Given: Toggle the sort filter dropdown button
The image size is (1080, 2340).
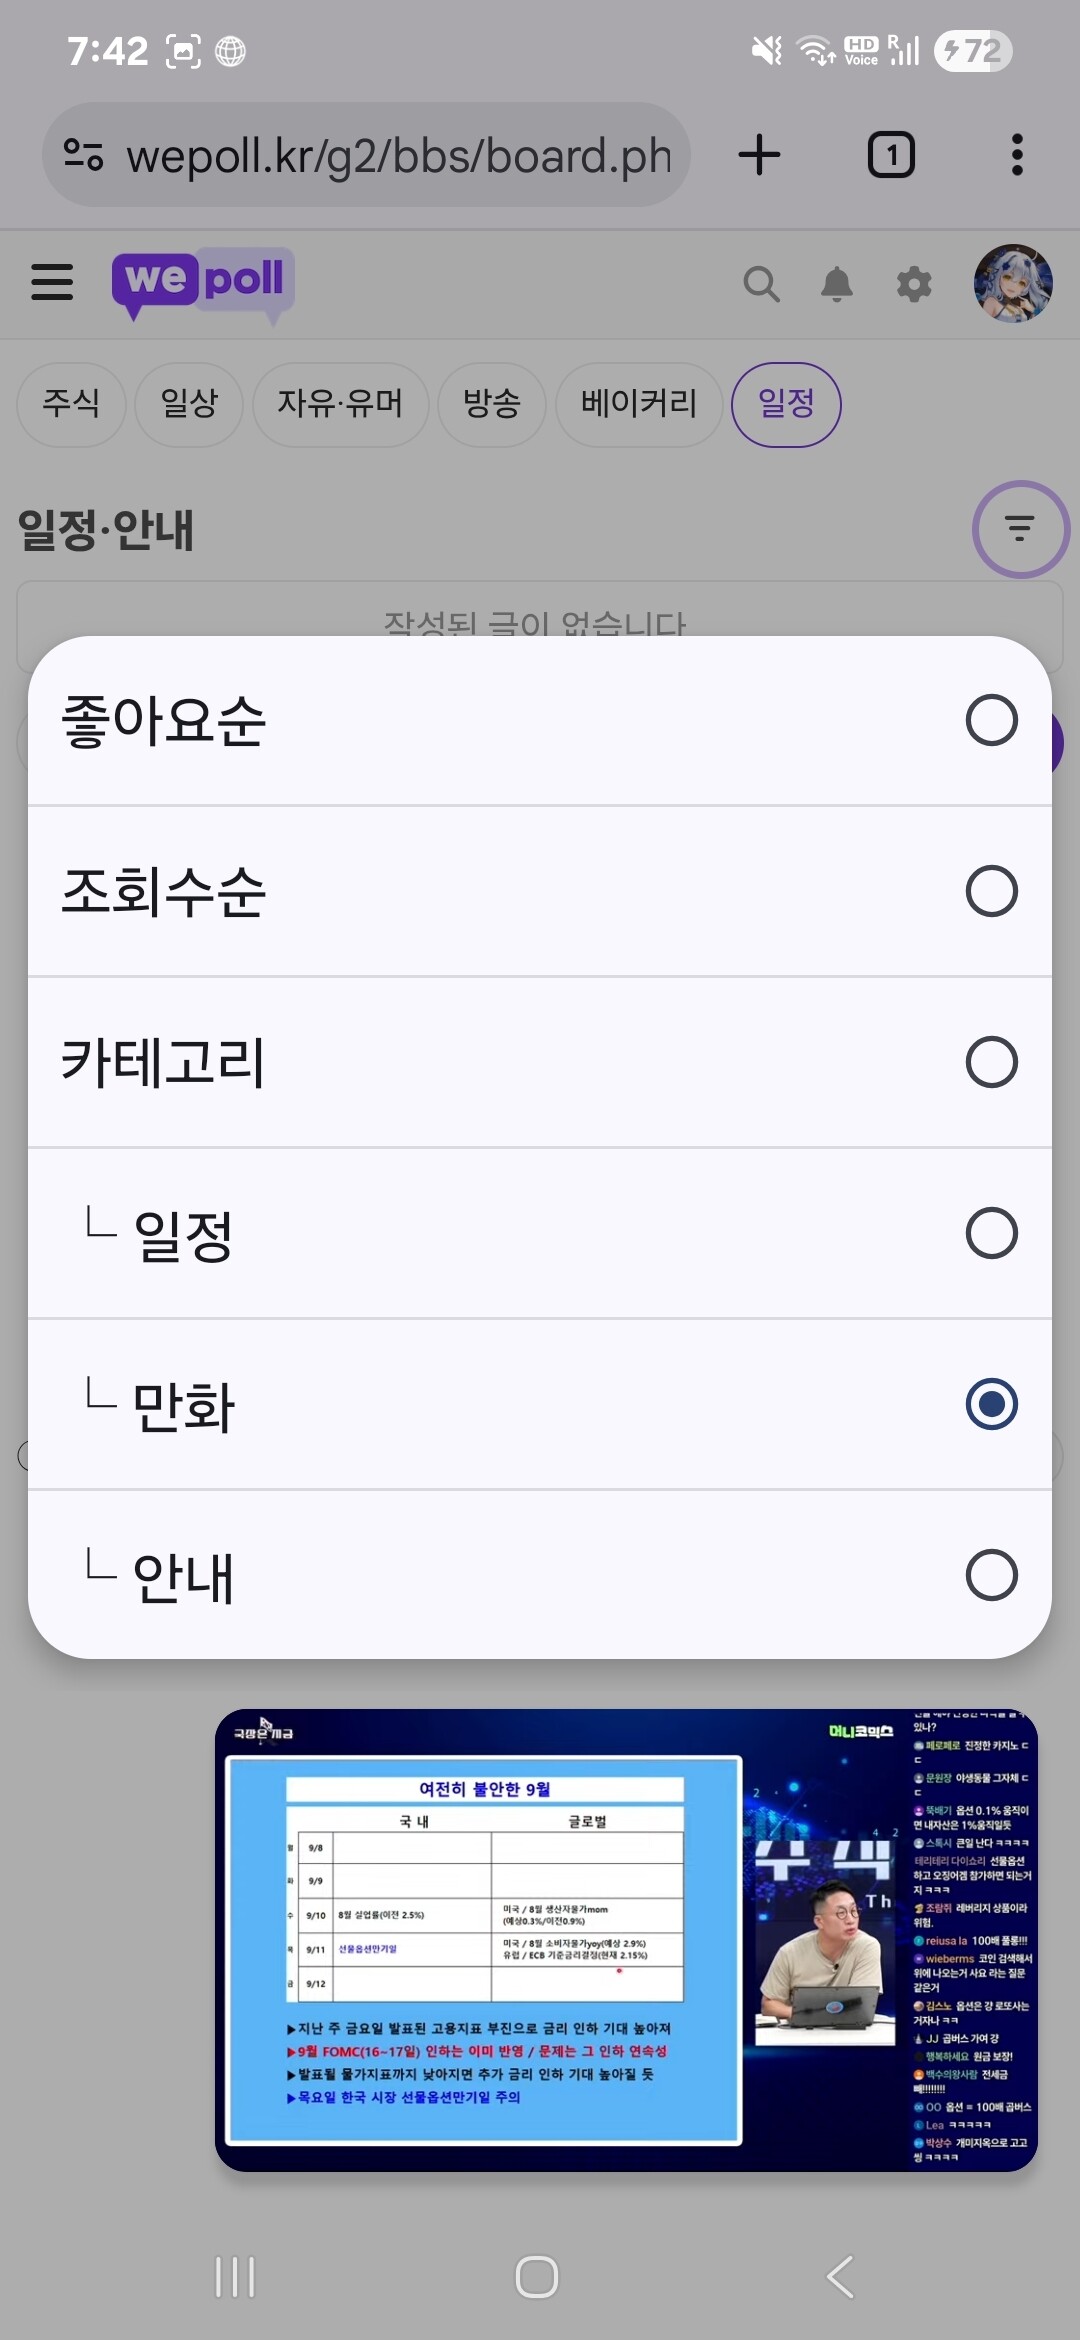Looking at the screenshot, I should tap(1020, 529).
